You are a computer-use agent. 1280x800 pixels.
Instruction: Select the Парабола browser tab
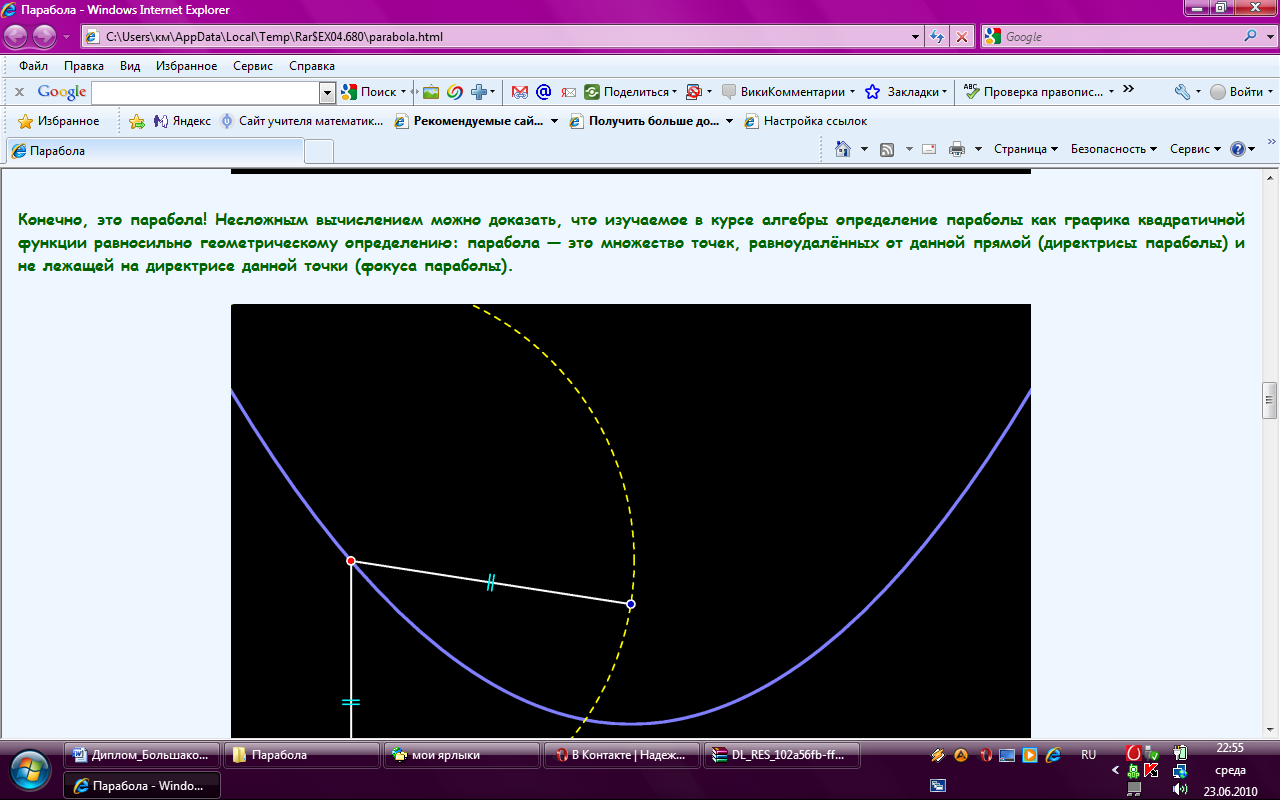point(155,151)
